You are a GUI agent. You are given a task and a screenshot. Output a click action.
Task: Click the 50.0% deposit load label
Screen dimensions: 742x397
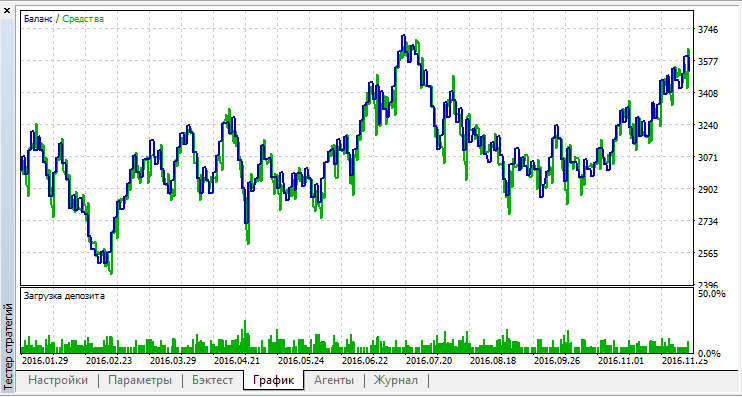(711, 294)
